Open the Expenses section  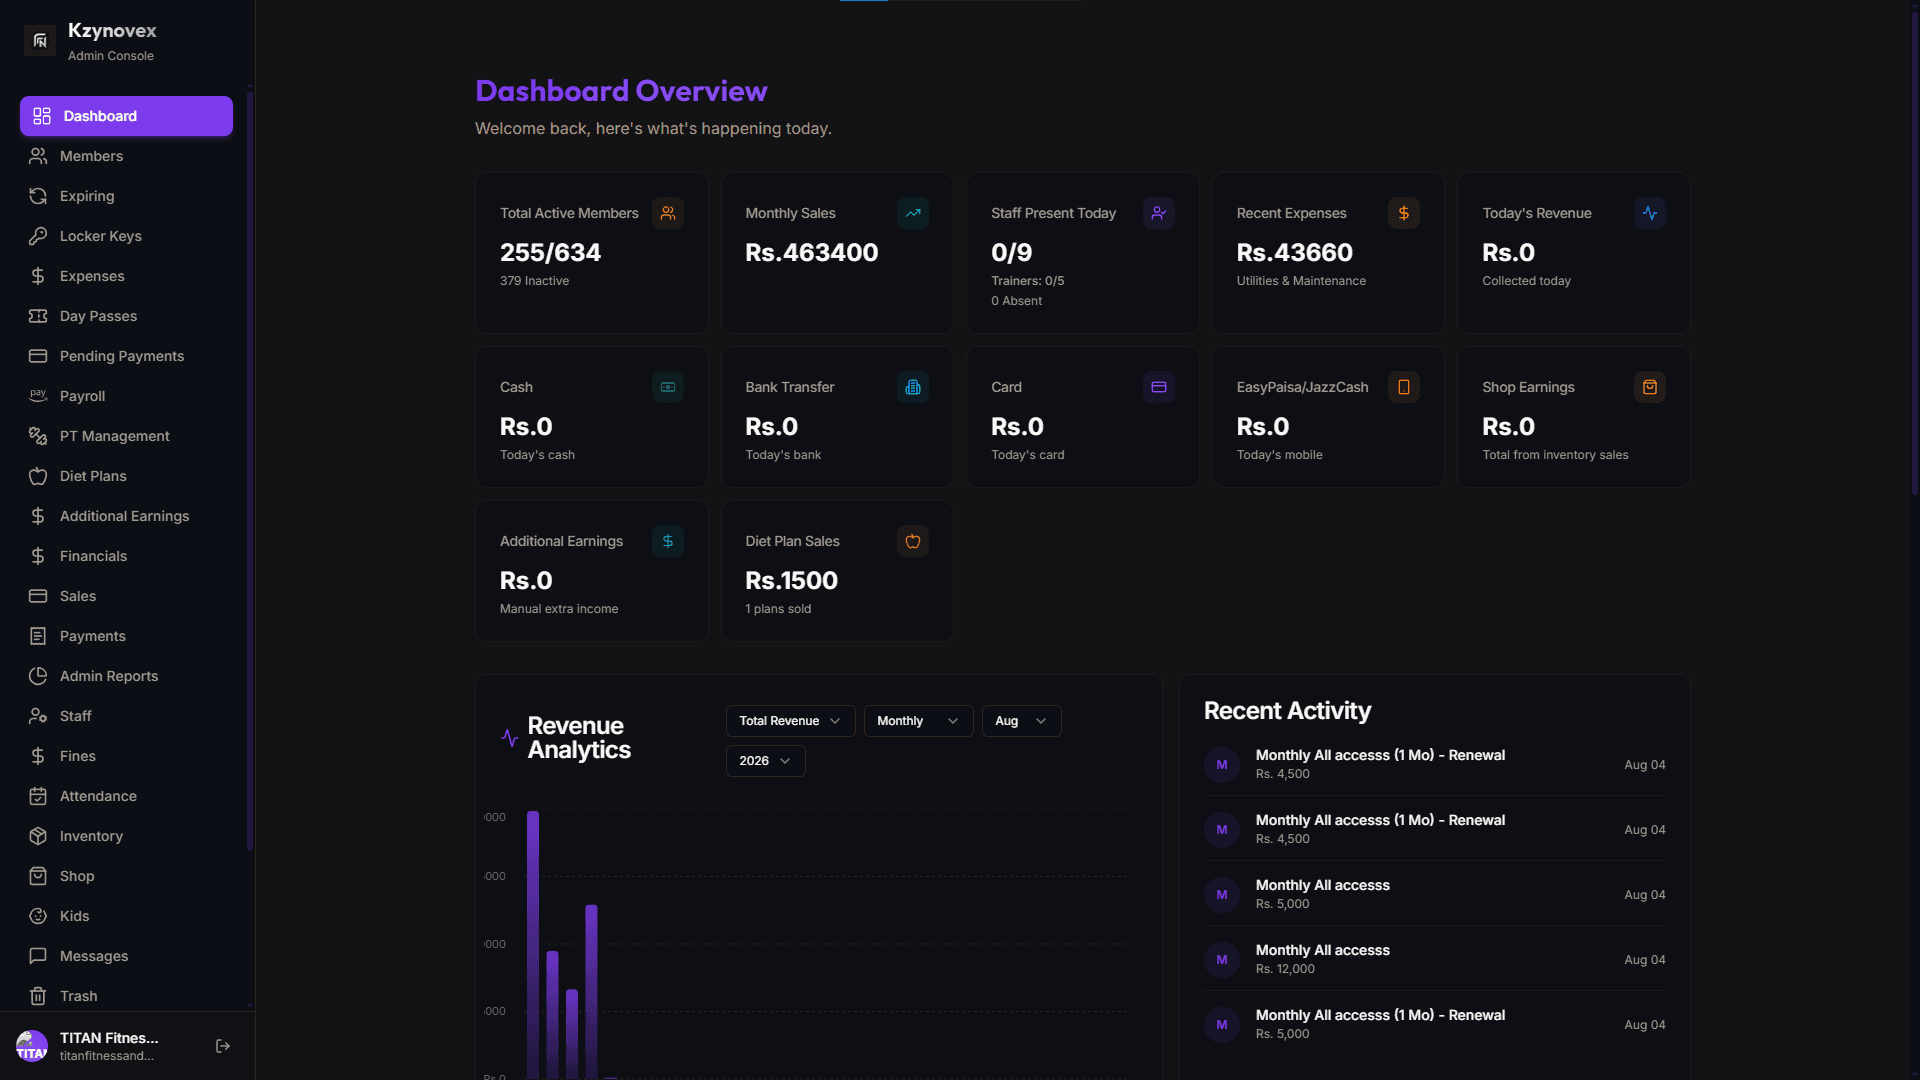(126, 276)
